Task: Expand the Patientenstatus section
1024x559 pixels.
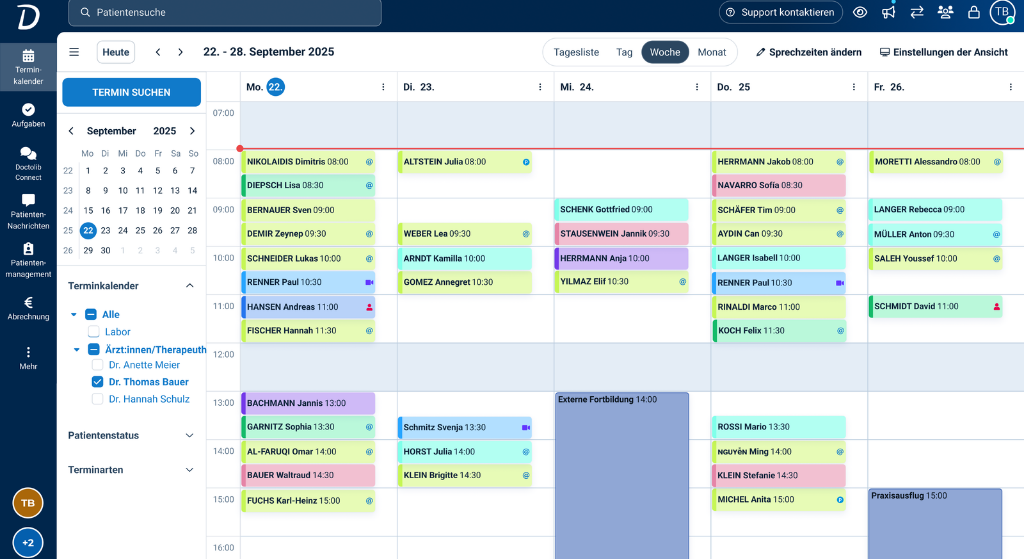Action: [x=190, y=436]
